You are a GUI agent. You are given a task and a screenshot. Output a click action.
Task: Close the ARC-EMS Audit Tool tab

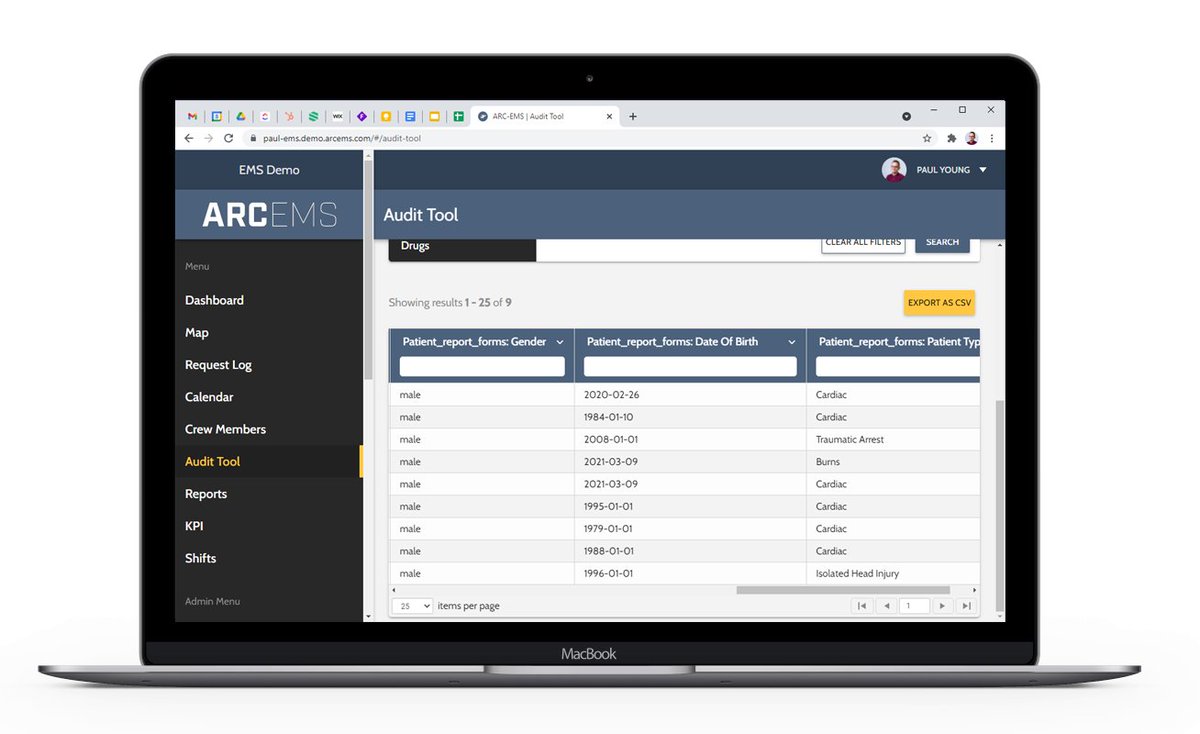click(610, 116)
